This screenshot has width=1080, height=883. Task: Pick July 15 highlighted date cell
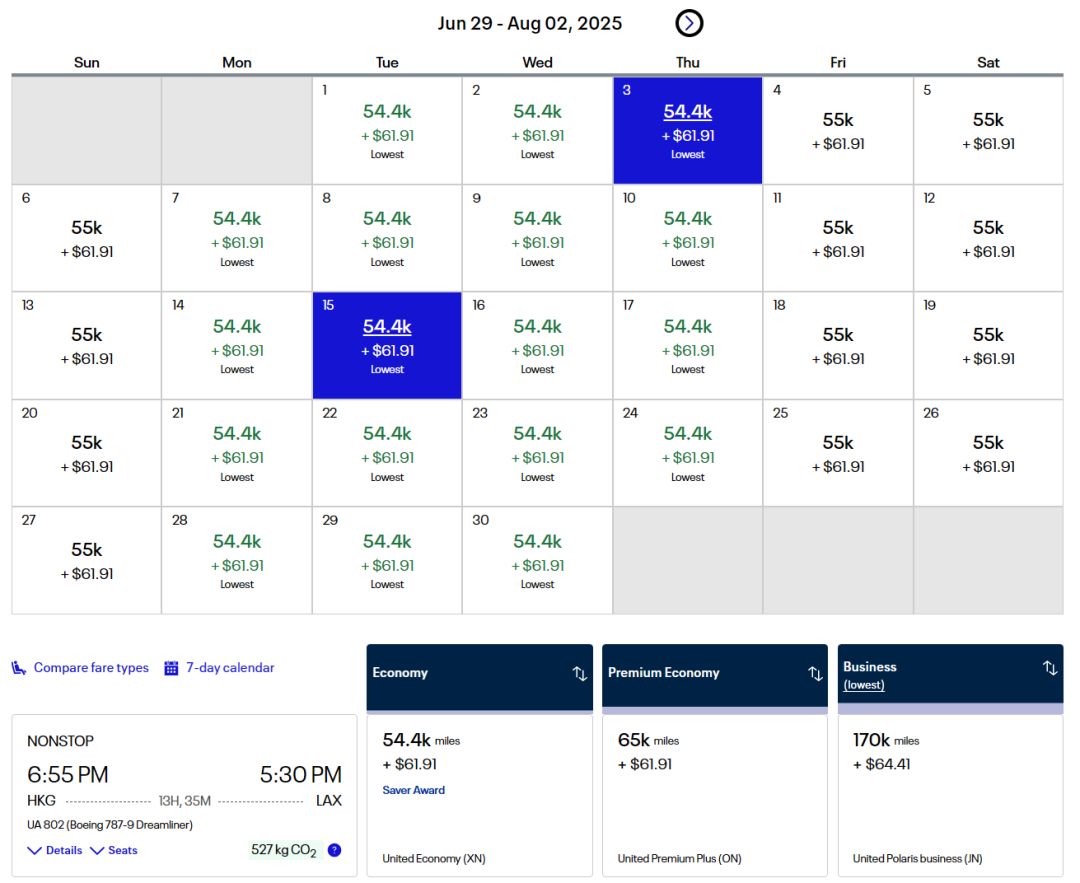coord(387,346)
